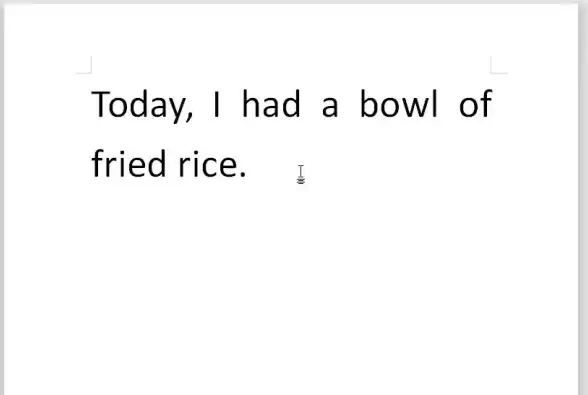Click the gray strip above the page
The width and height of the screenshot is (588, 395).
tap(294, 2)
